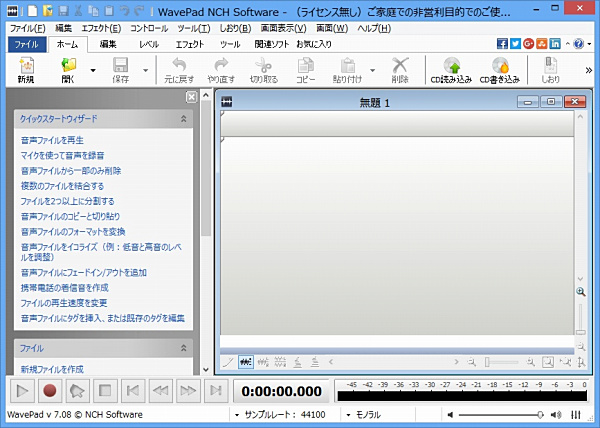600x428 pixels.
Task: Click the vertical zoom-in magnifier at right edge
Action: pos(581,292)
